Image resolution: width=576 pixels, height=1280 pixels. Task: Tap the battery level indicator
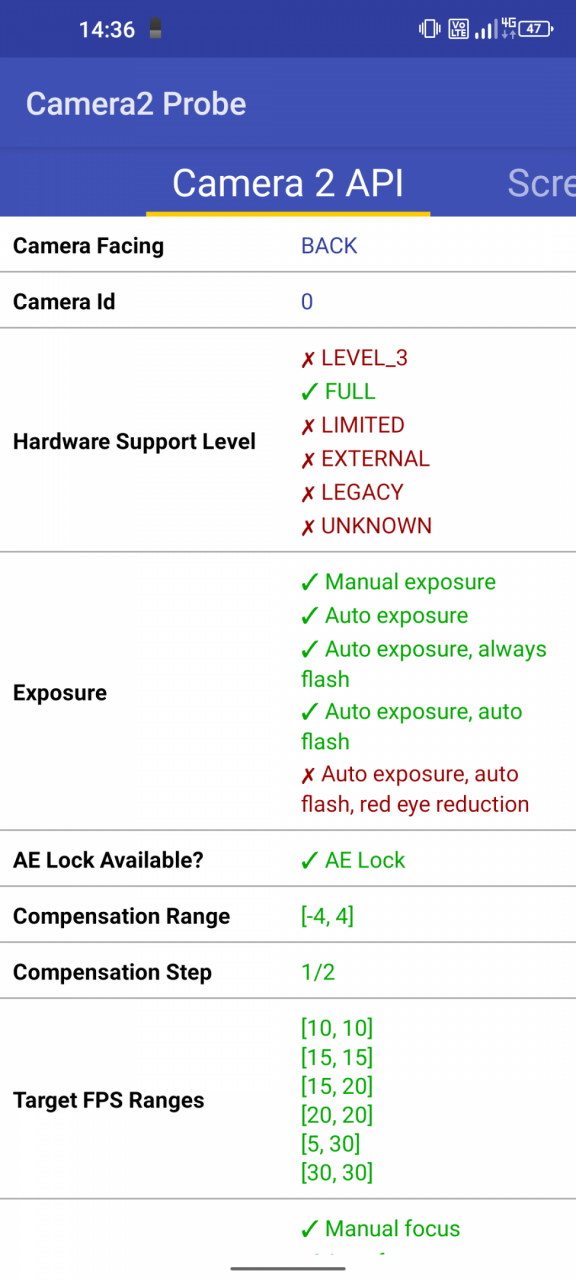click(x=536, y=29)
